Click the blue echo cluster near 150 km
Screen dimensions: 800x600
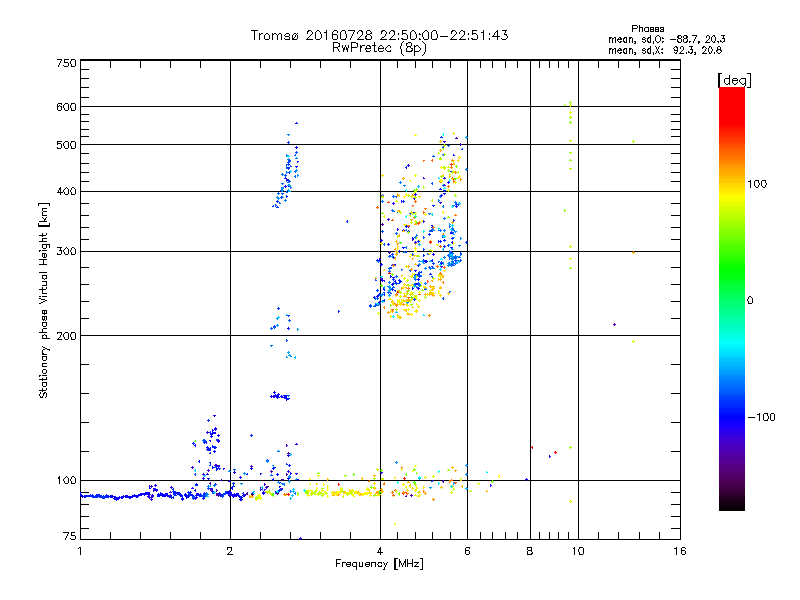pos(280,396)
